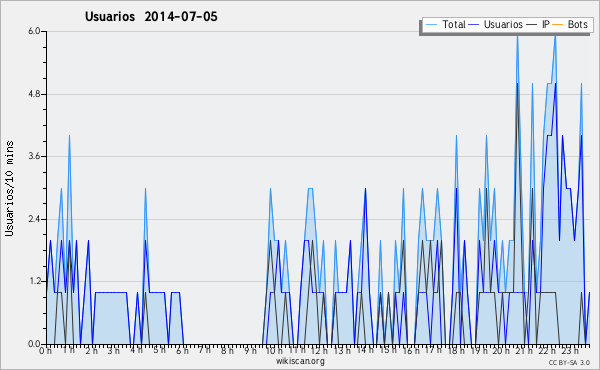The height and width of the screenshot is (370, 600).
Task: Click the dark blue Usuarios legend line swatch
Action: tap(474, 25)
